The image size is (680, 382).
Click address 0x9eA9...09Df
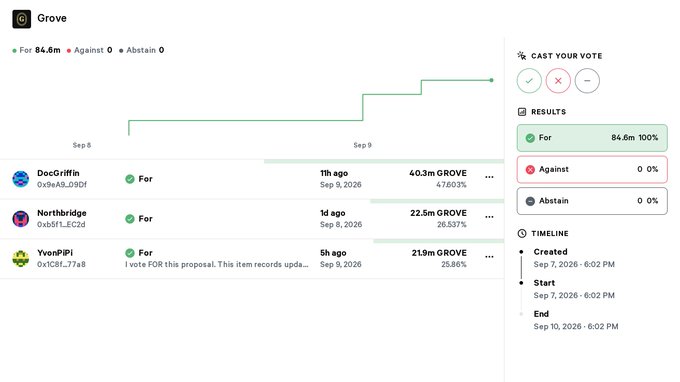point(62,185)
